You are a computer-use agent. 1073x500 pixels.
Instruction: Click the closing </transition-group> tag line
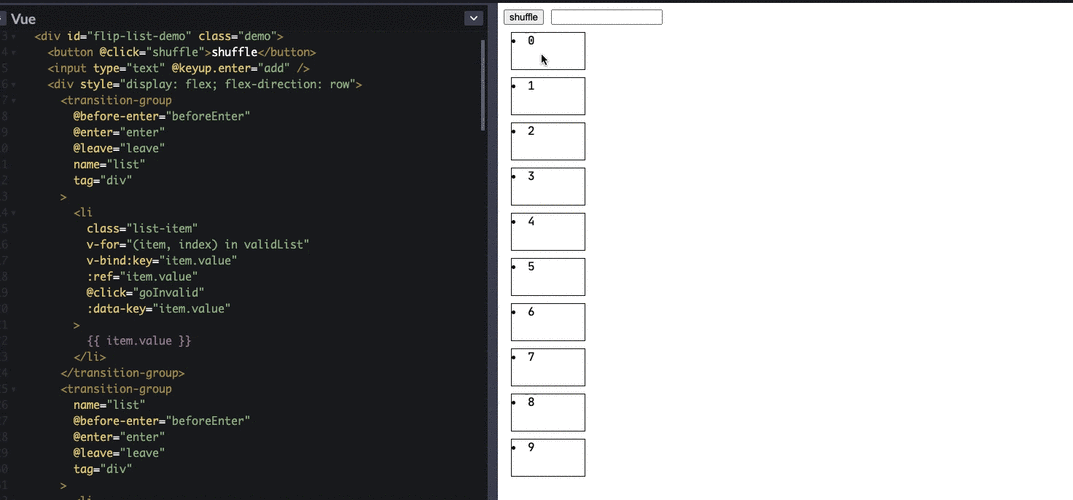(122, 373)
